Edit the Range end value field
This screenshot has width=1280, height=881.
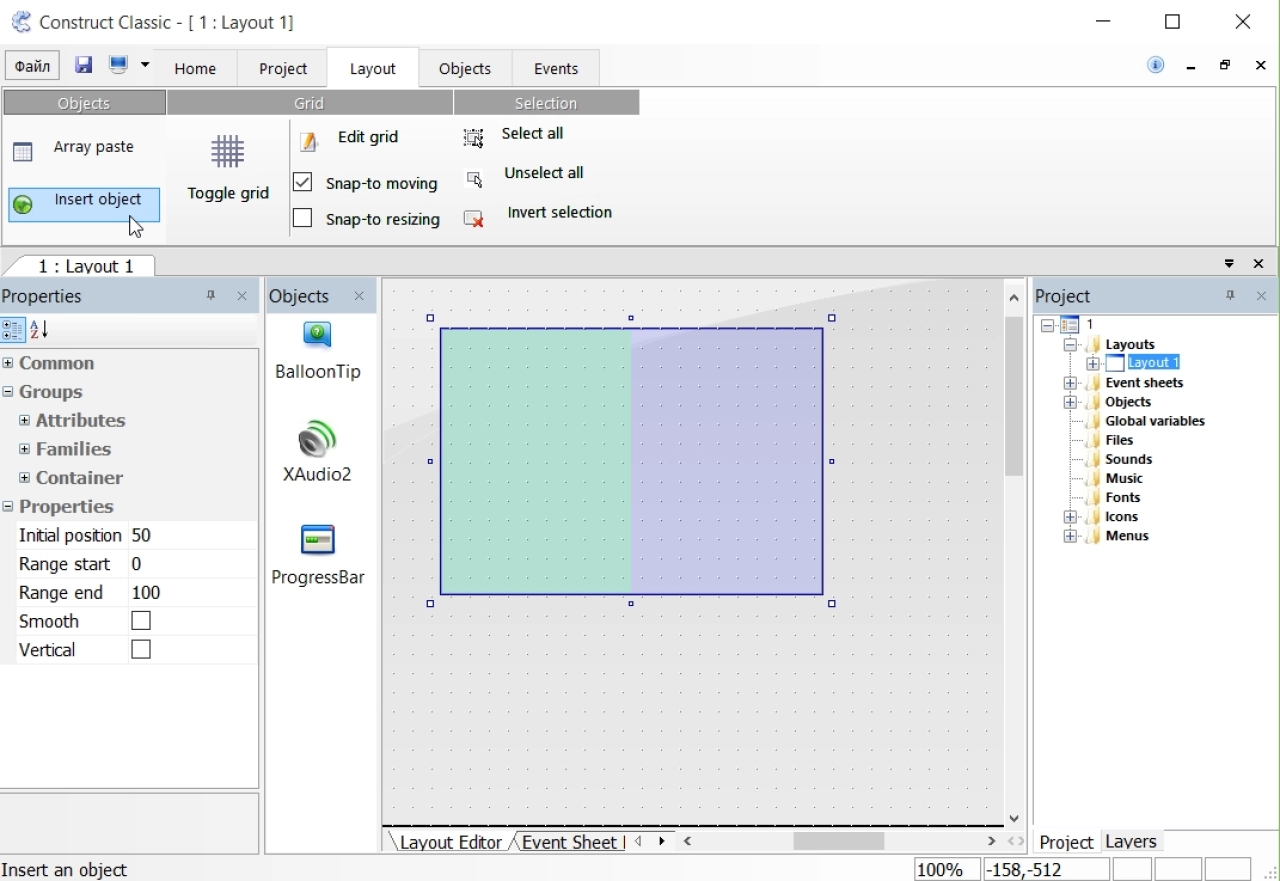point(192,593)
